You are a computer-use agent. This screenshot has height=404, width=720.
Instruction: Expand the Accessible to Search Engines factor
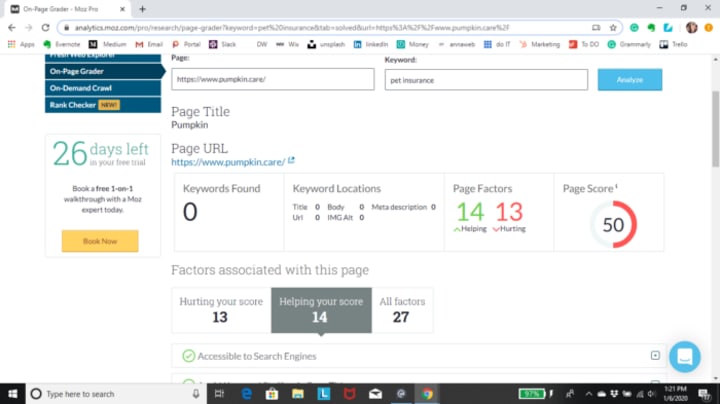(655, 355)
